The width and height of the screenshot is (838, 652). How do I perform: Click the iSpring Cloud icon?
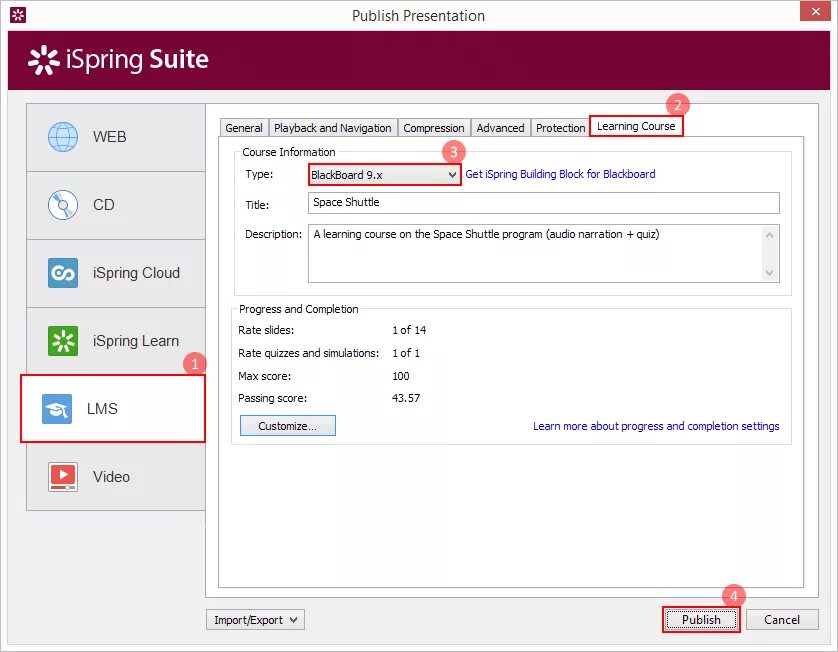[x=63, y=273]
